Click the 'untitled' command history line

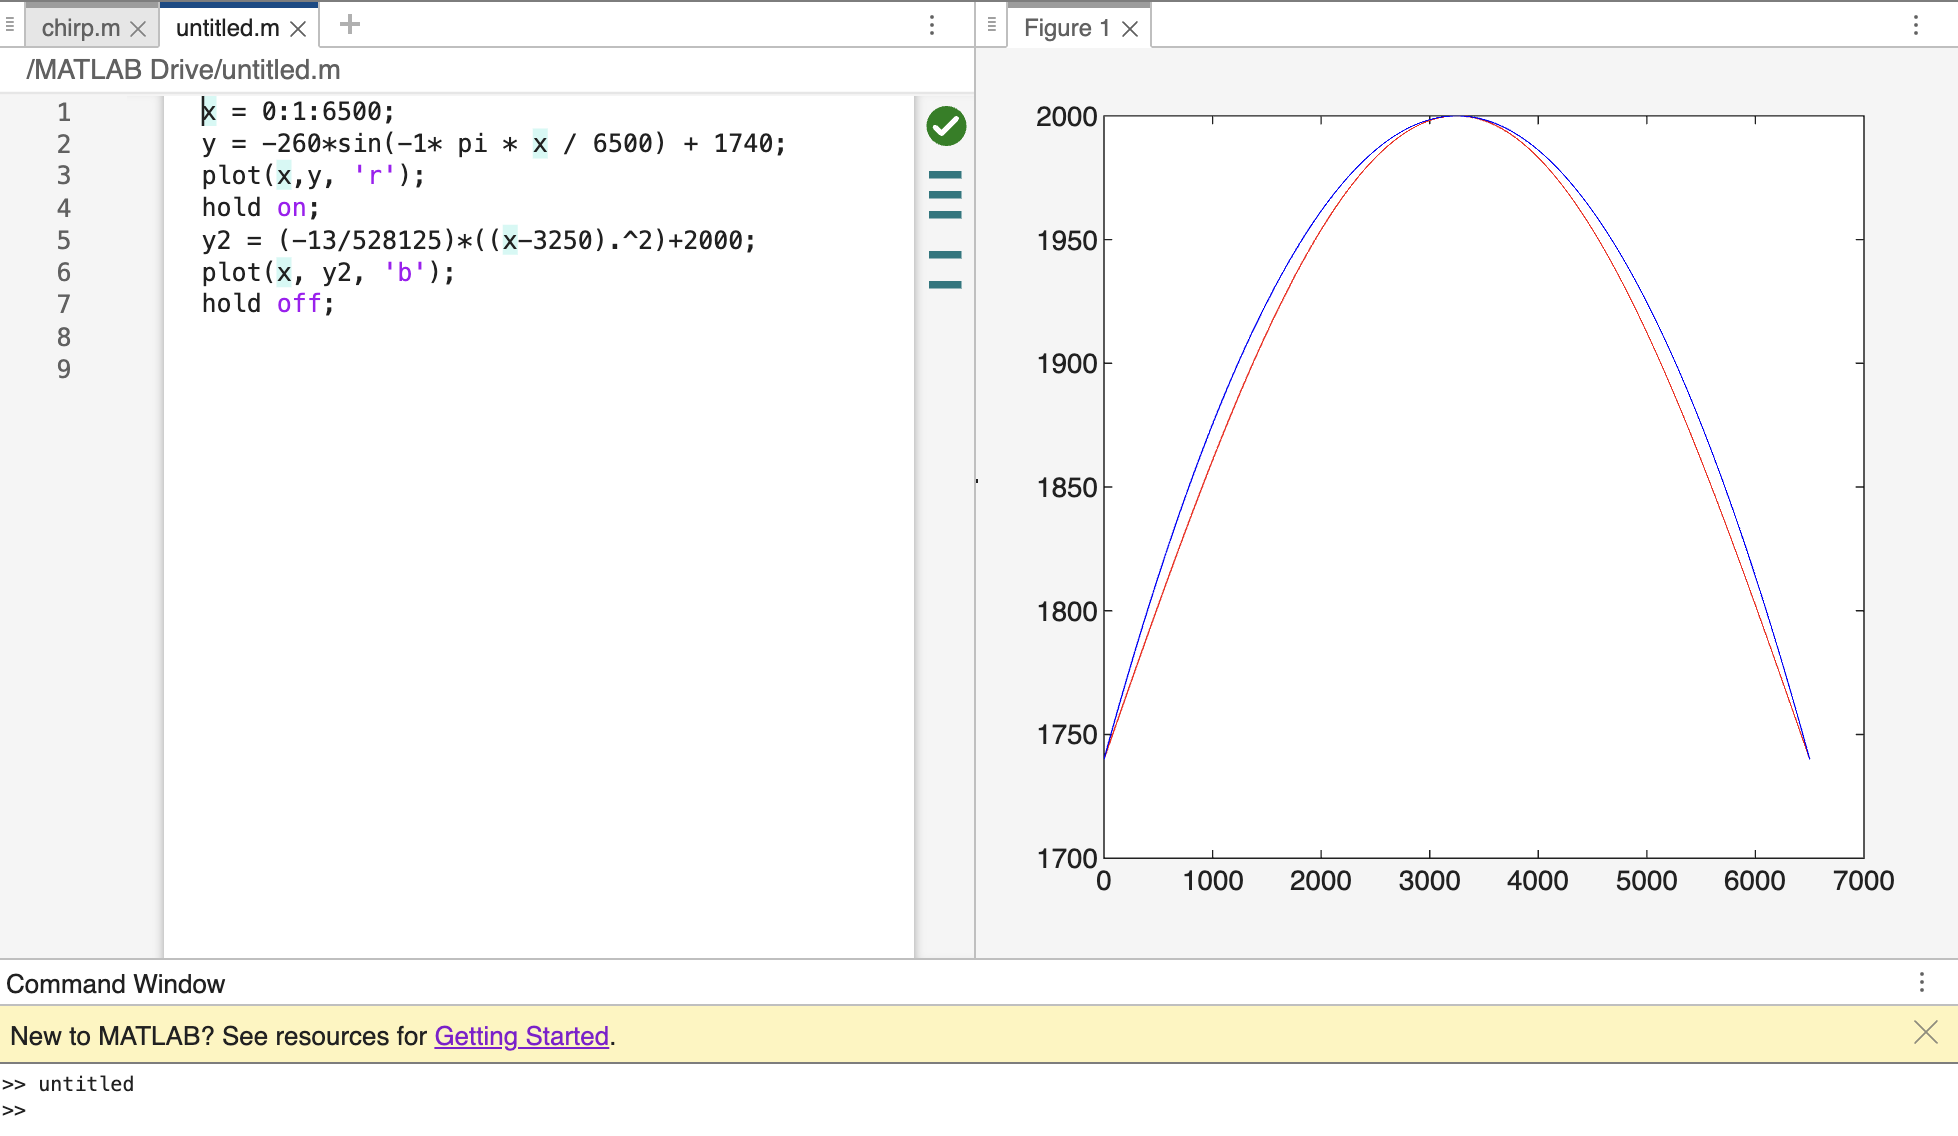point(86,1084)
